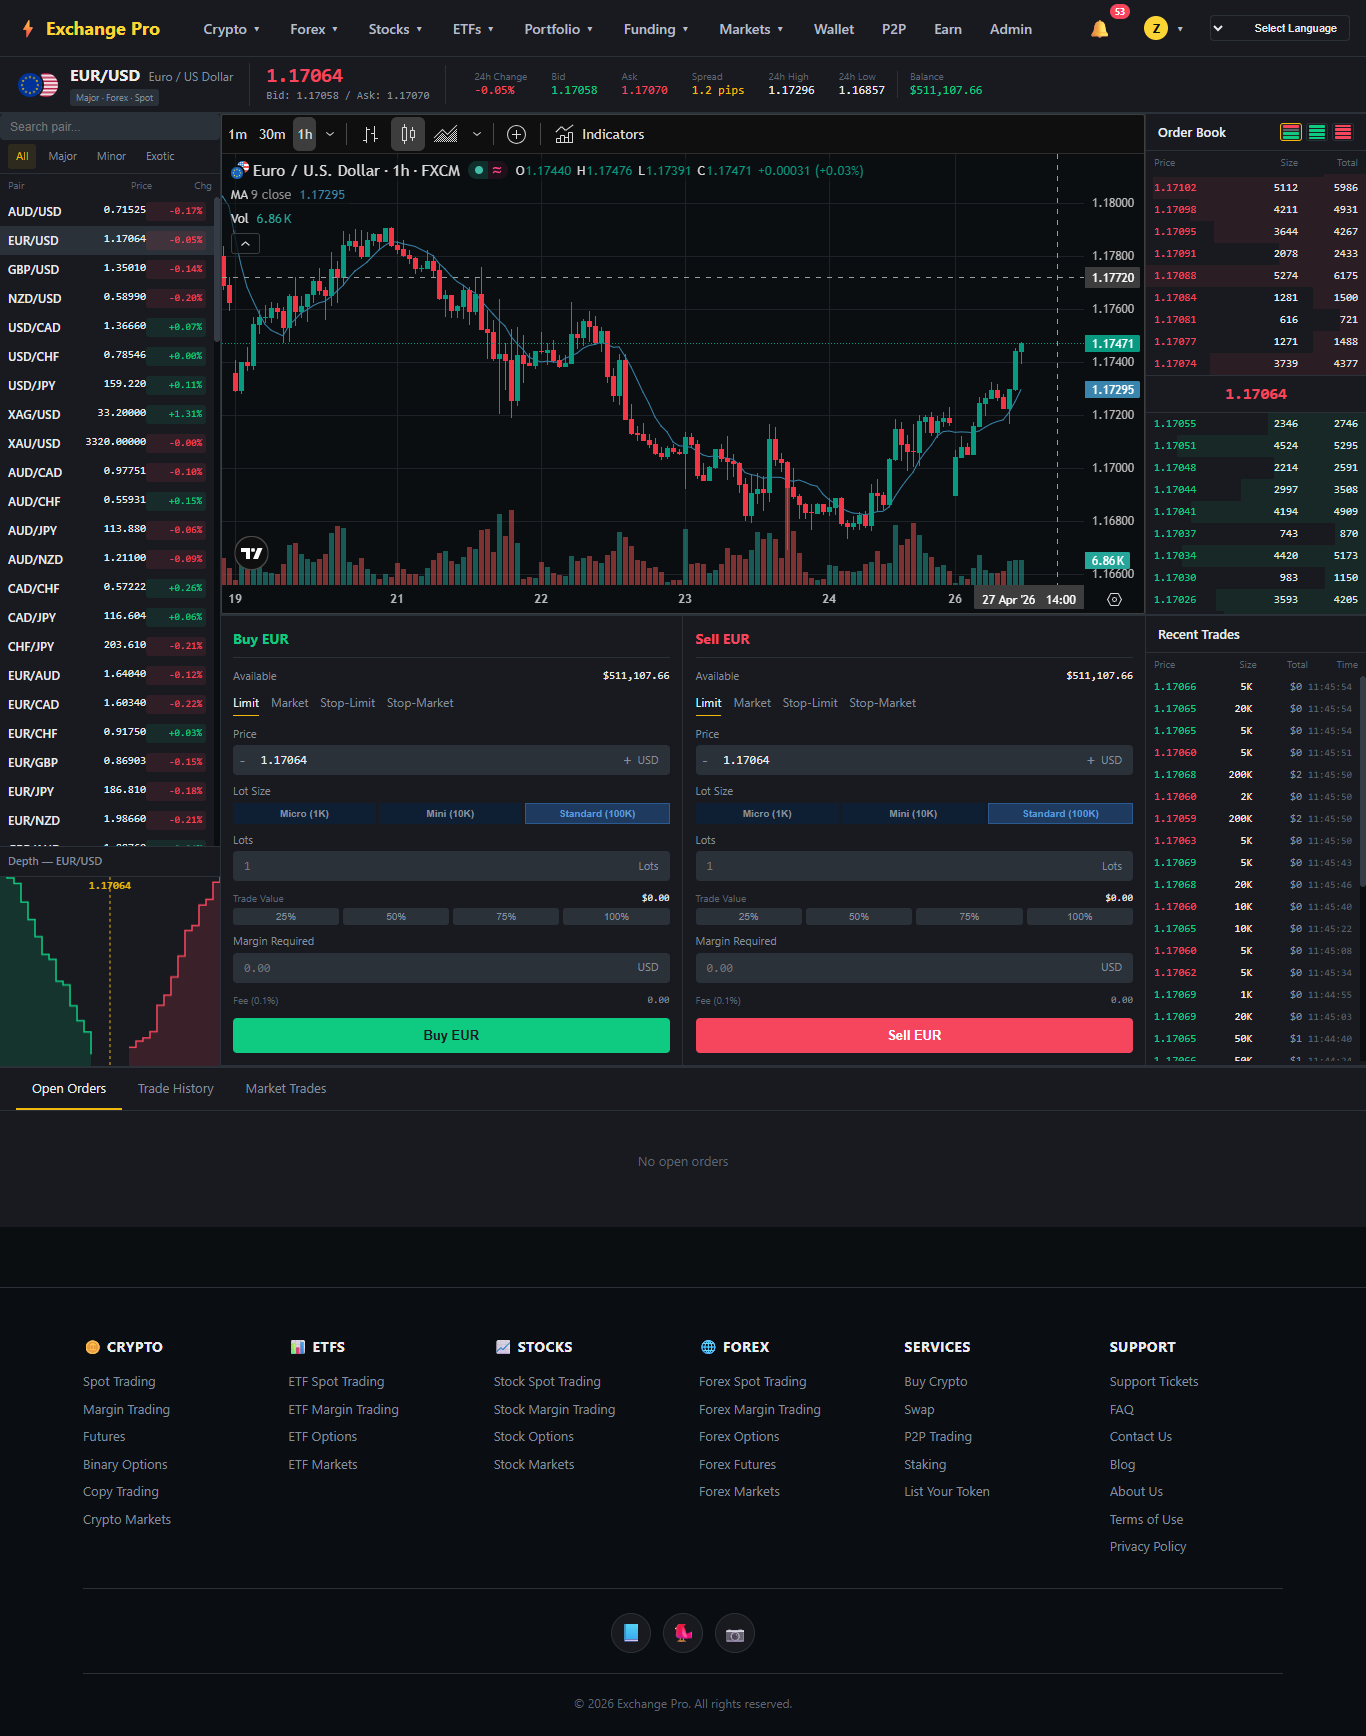Collapse the indicator legend chevron on the chart
Image resolution: width=1366 pixels, height=1736 pixels.
tap(246, 243)
